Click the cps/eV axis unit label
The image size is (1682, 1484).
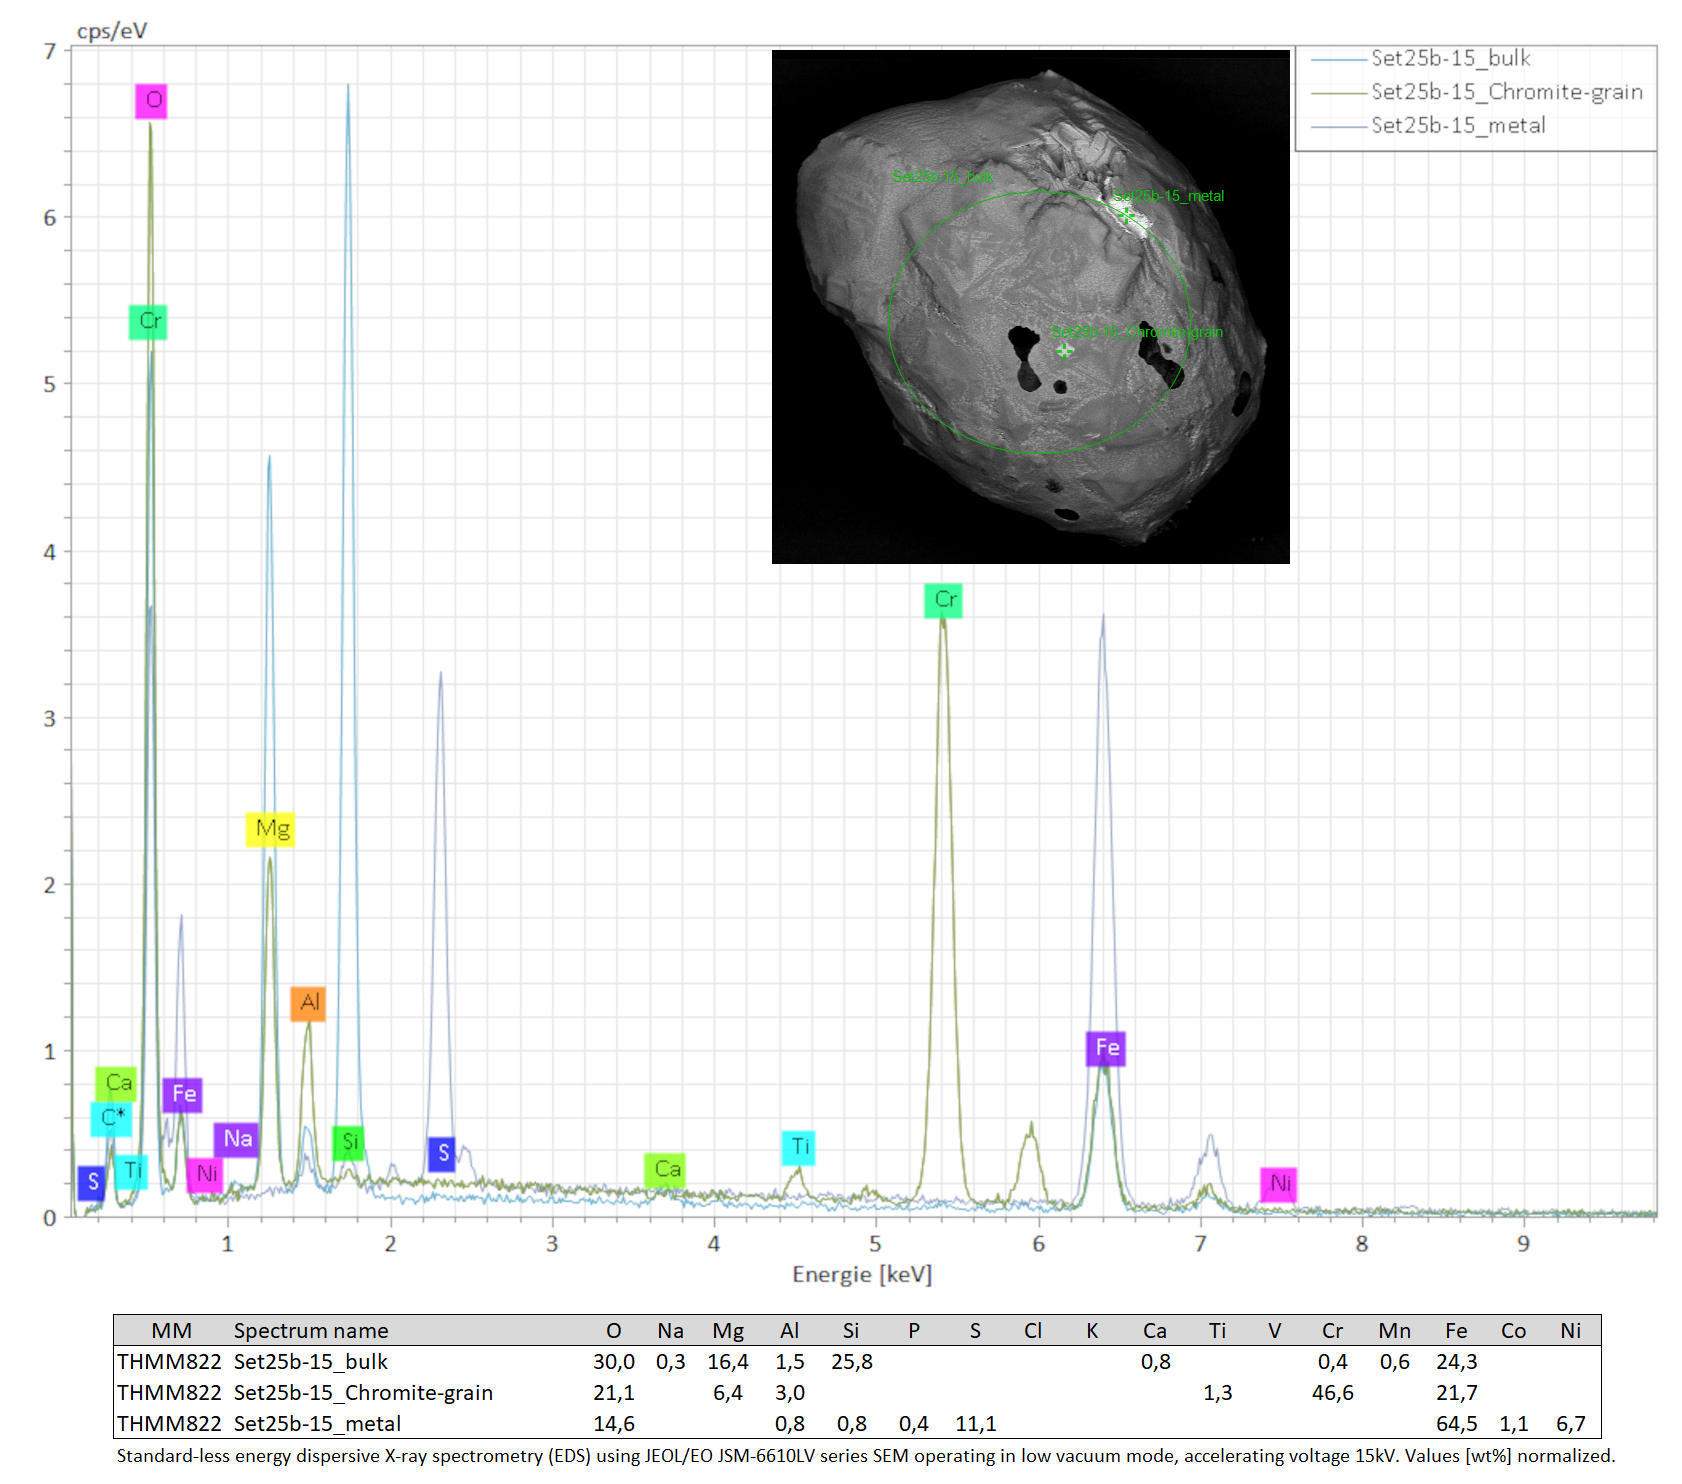[111, 31]
